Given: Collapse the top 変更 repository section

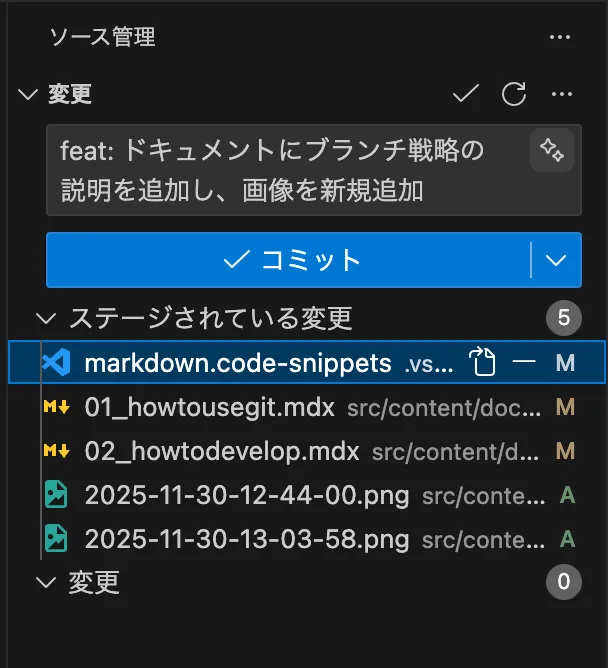Looking at the screenshot, I should point(27,94).
